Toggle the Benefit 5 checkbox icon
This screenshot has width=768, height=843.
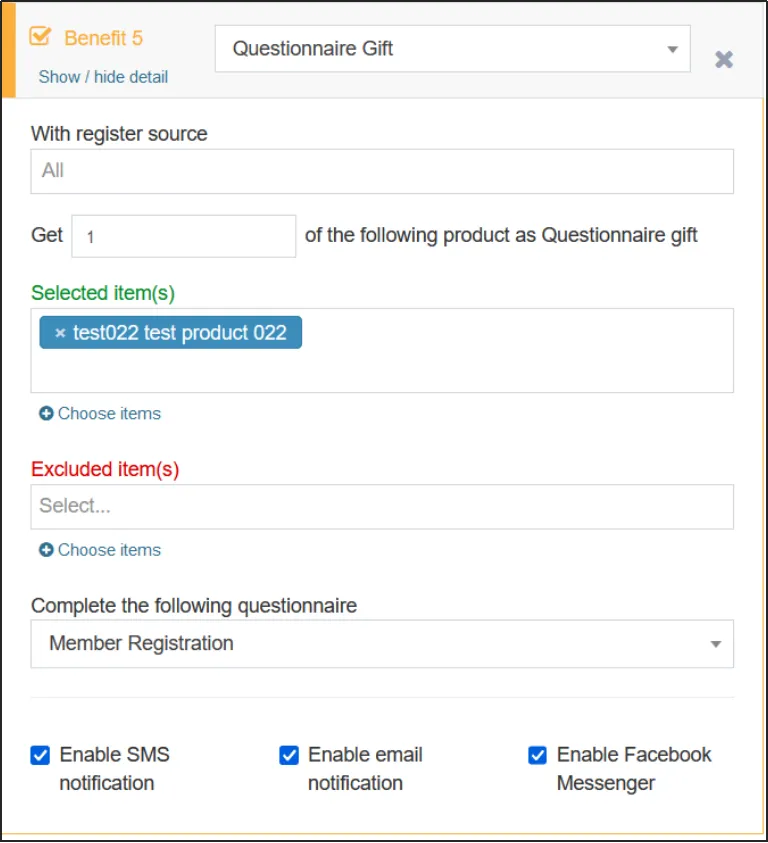click(x=40, y=37)
